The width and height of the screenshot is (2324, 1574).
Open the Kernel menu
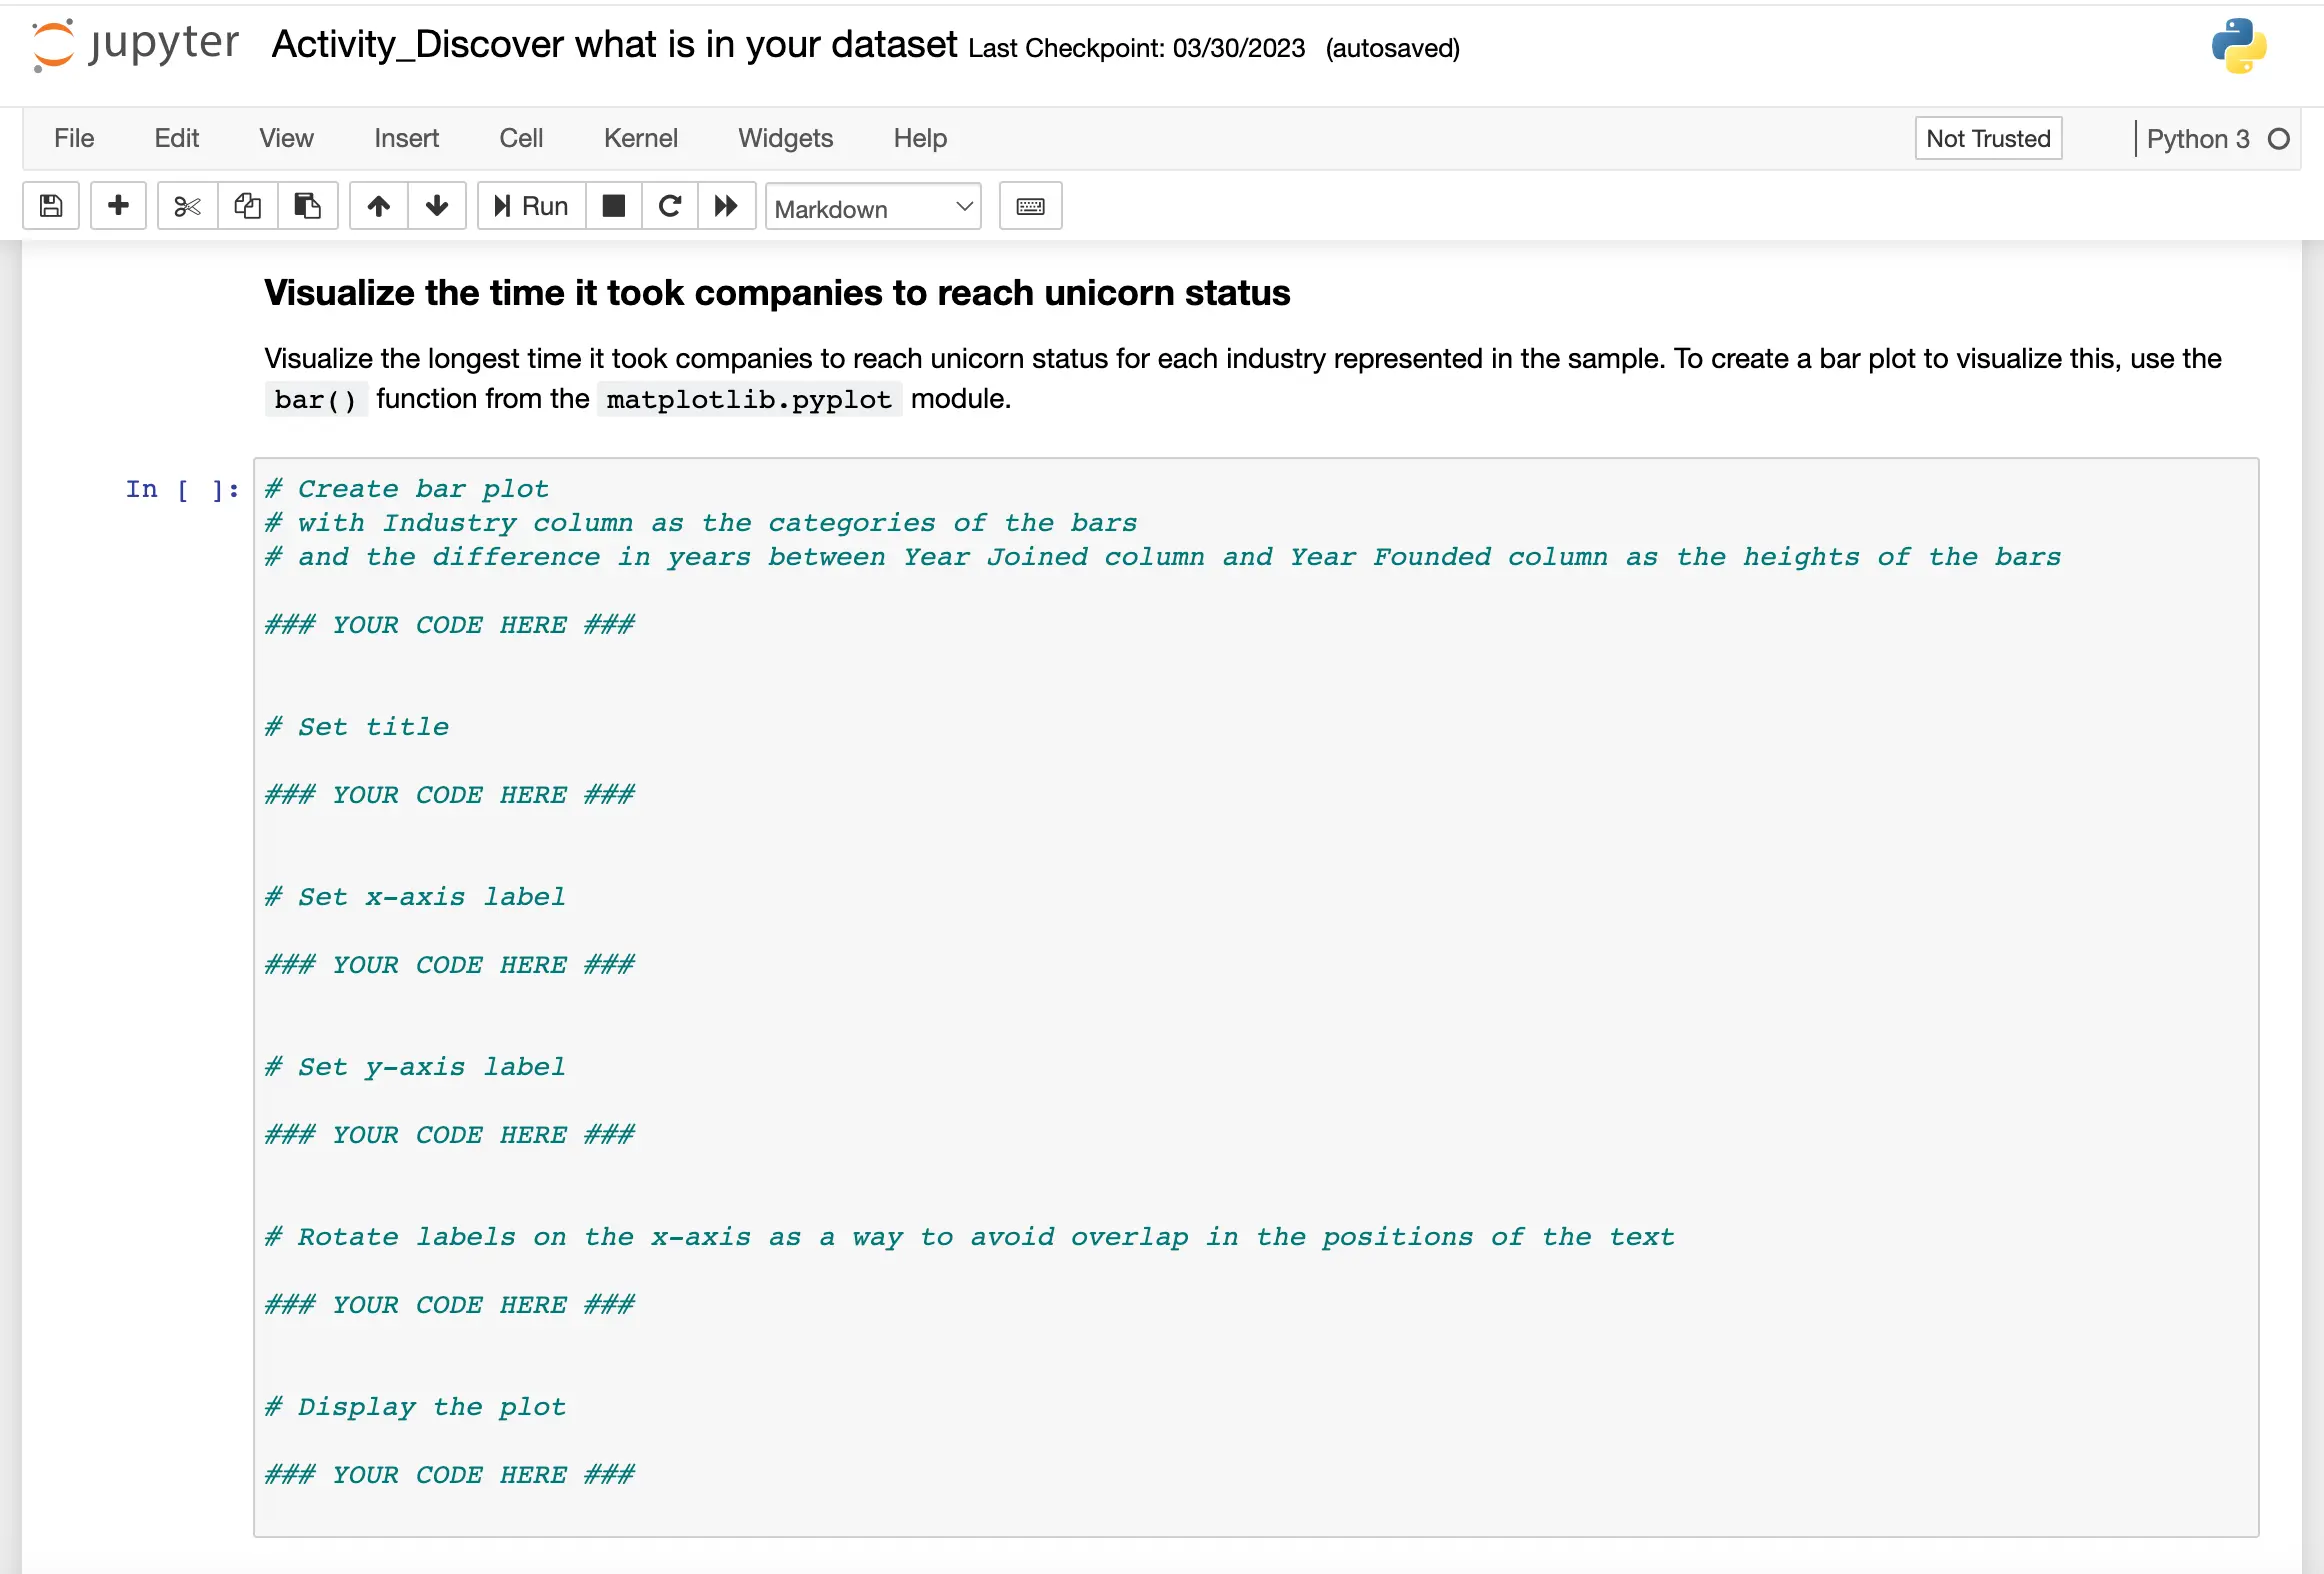(640, 138)
